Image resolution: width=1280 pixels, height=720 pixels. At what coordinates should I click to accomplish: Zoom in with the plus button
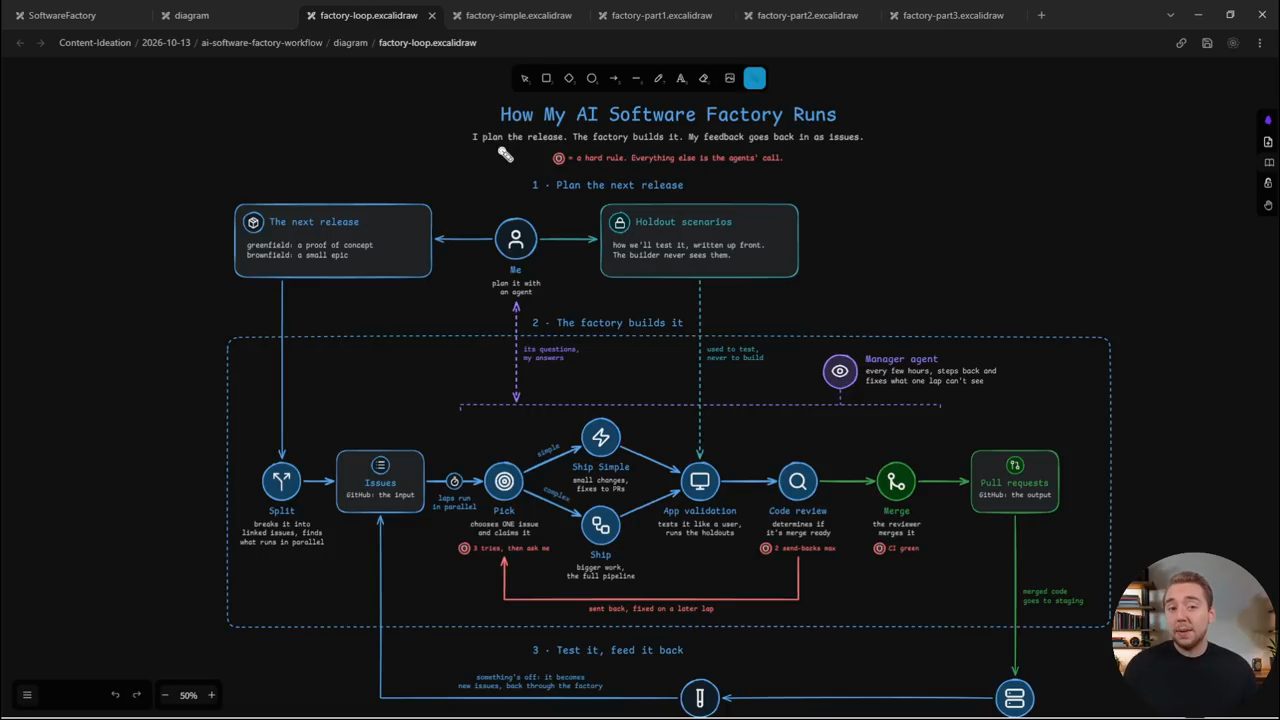click(211, 695)
